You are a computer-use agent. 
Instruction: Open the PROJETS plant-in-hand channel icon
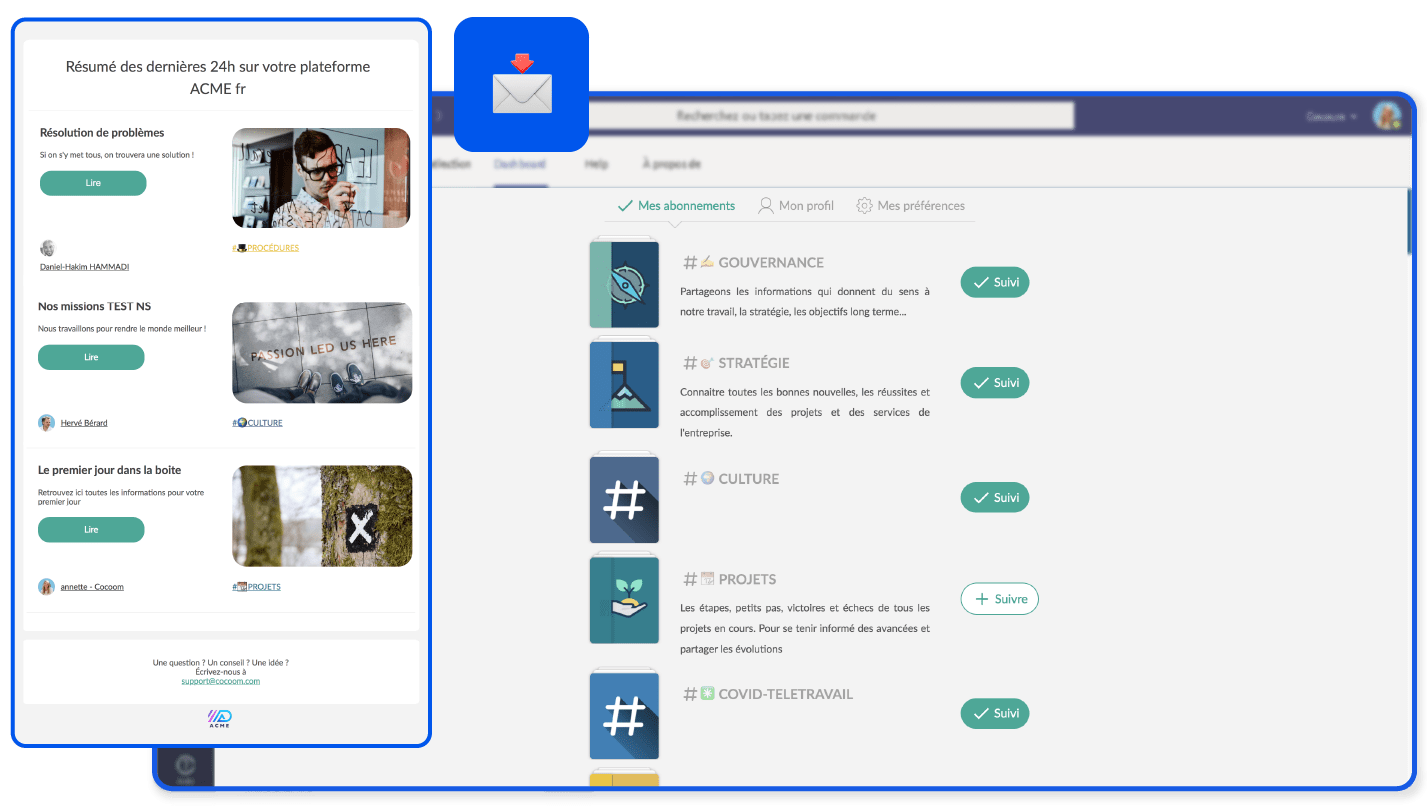tap(624, 599)
